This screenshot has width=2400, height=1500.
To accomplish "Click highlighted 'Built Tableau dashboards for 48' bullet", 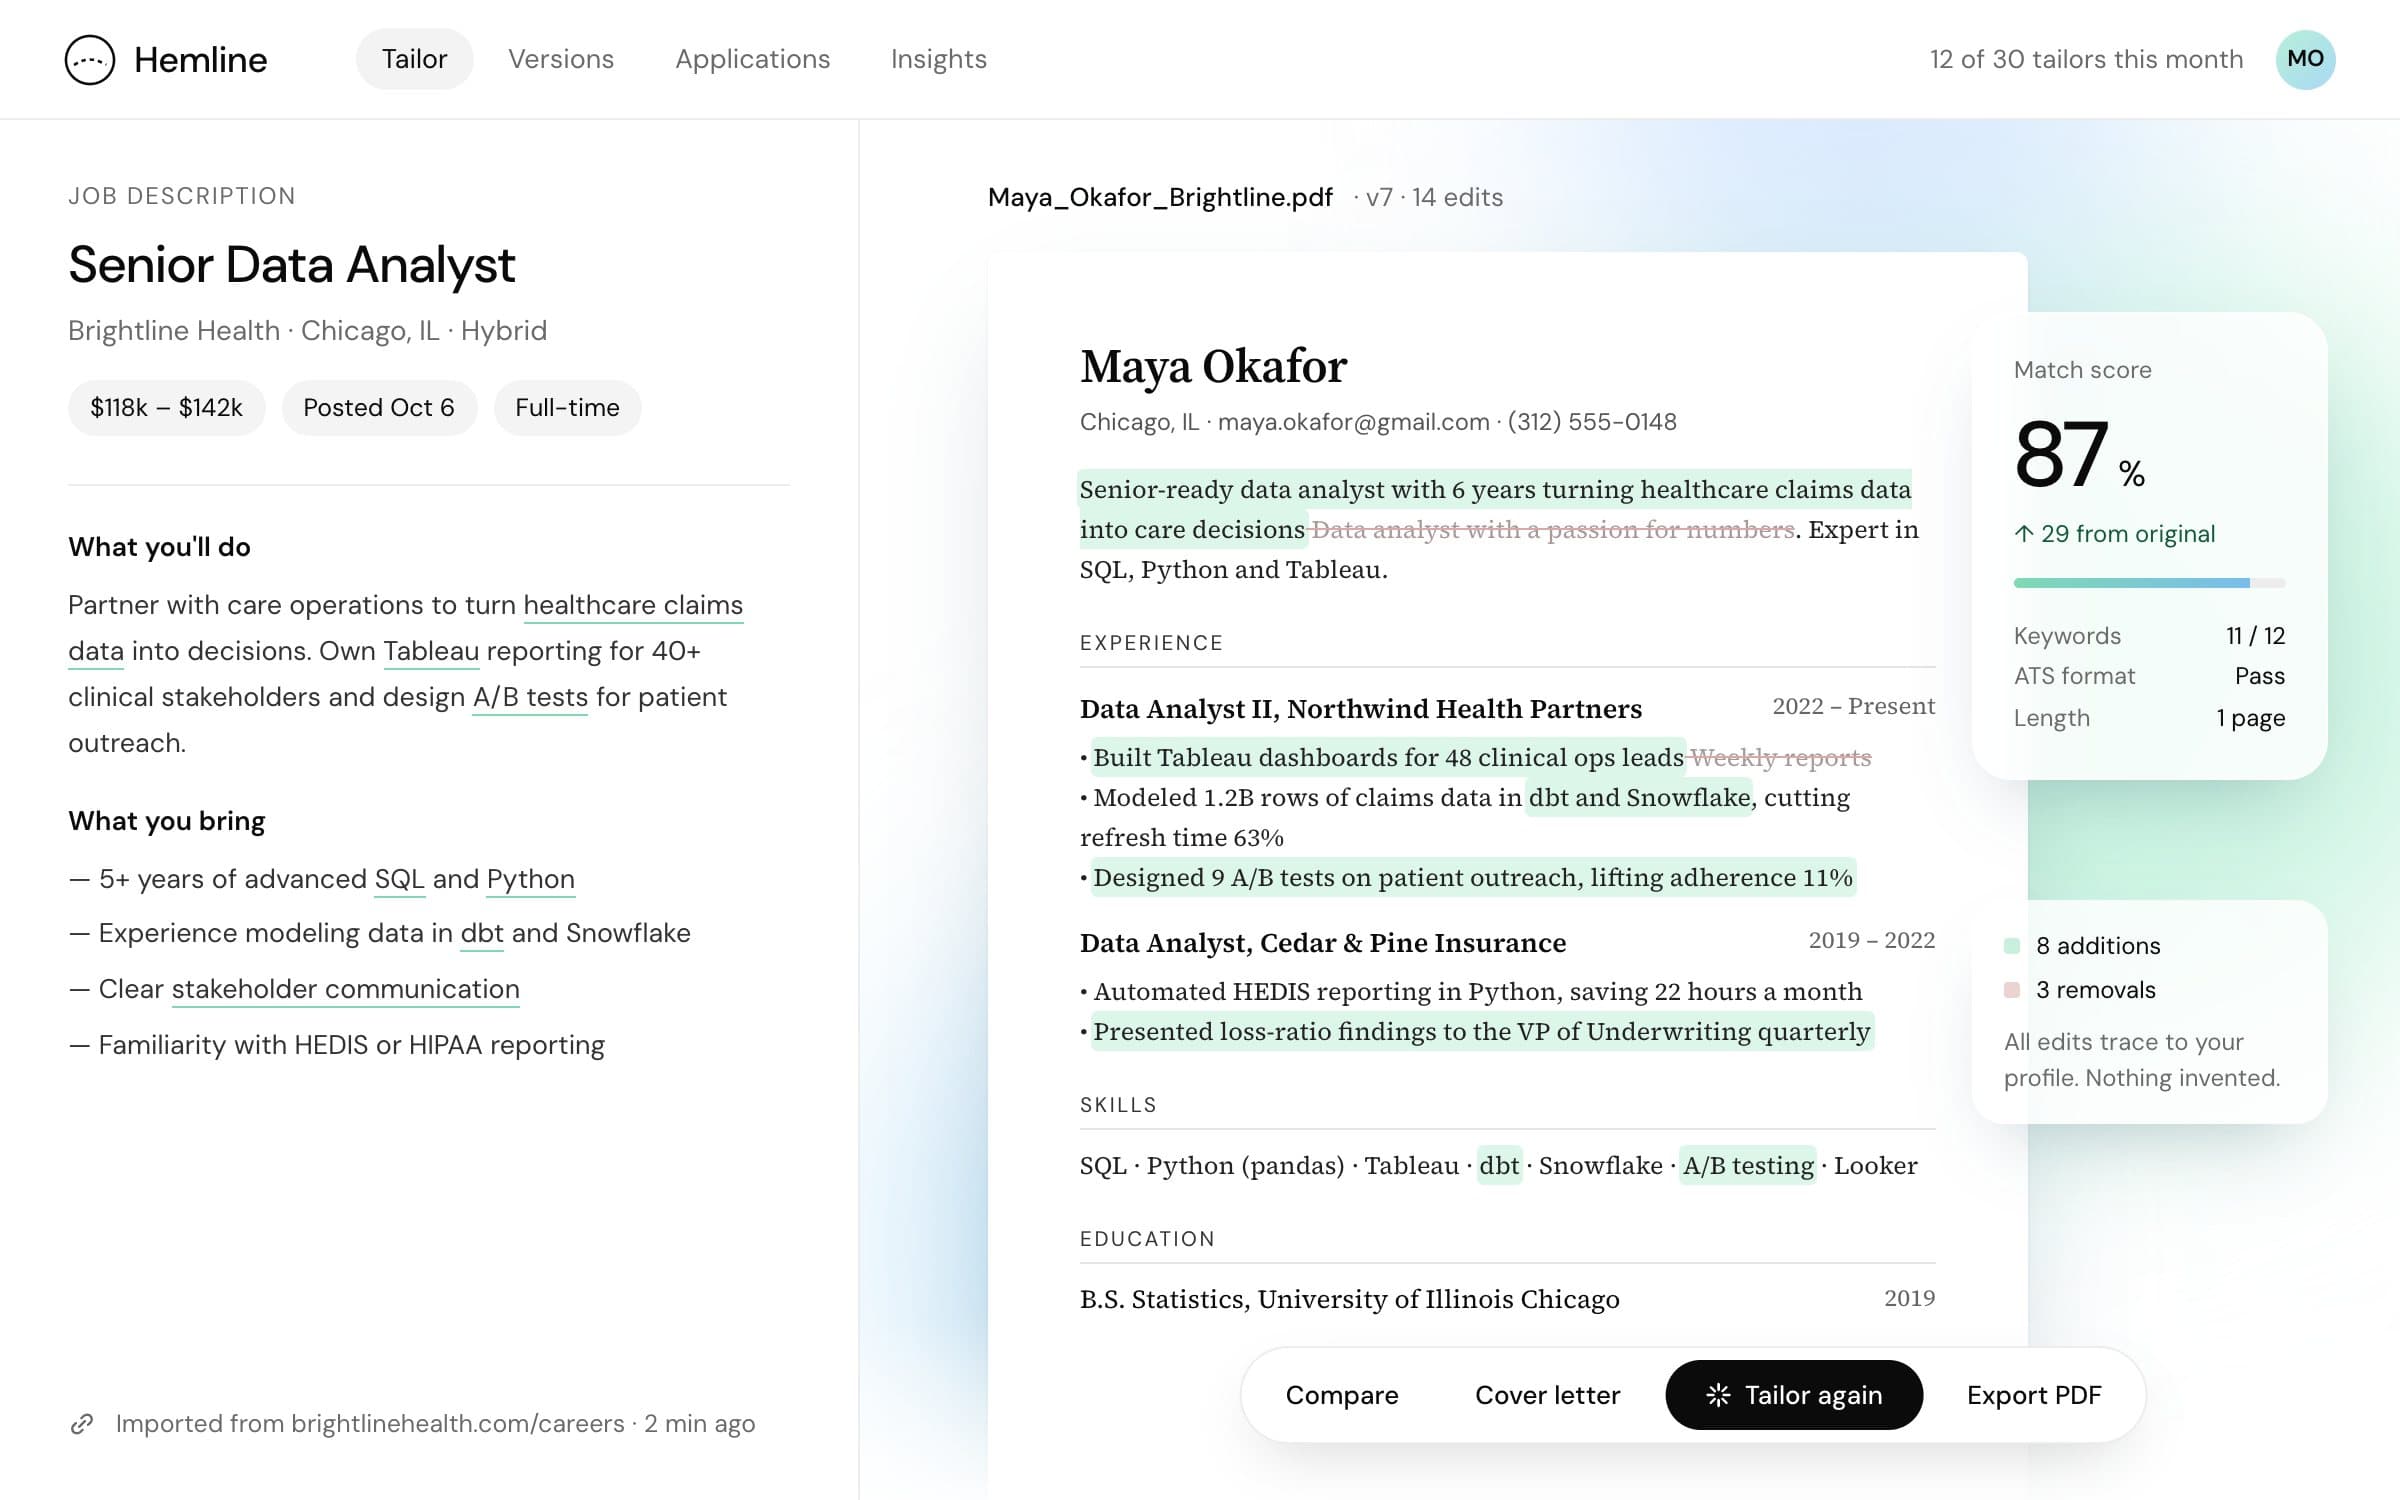I will point(1388,758).
